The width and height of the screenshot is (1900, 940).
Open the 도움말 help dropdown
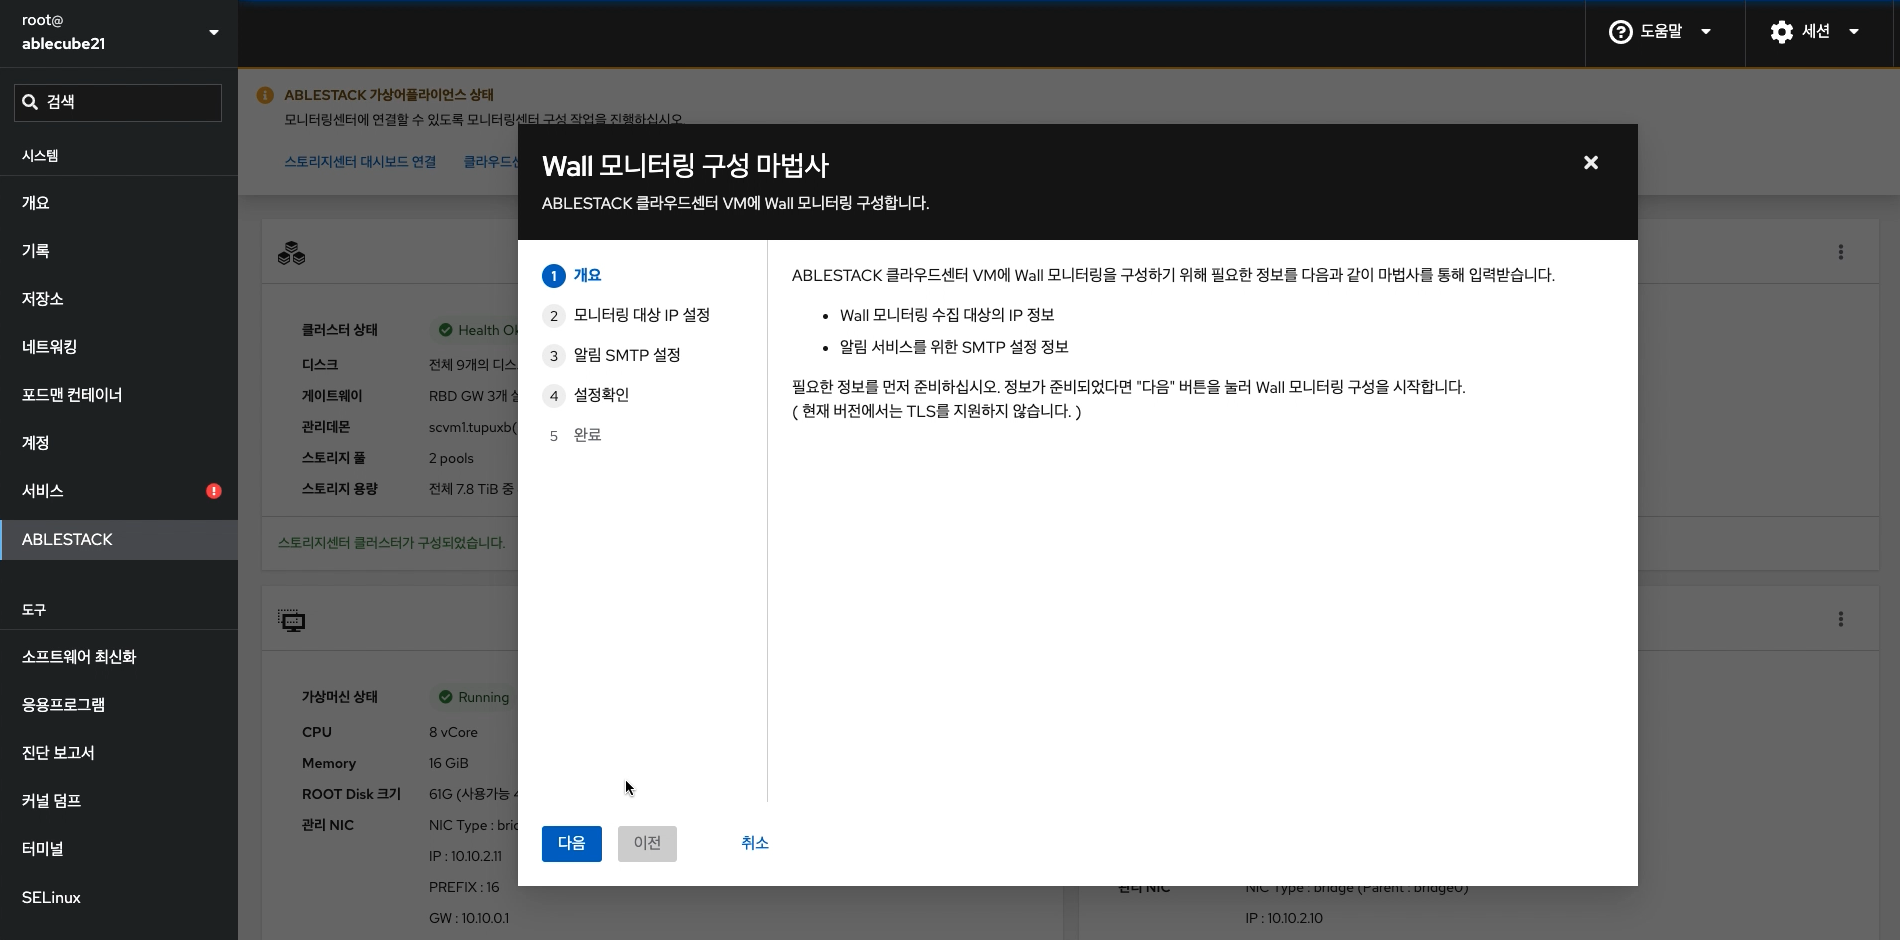(1661, 32)
